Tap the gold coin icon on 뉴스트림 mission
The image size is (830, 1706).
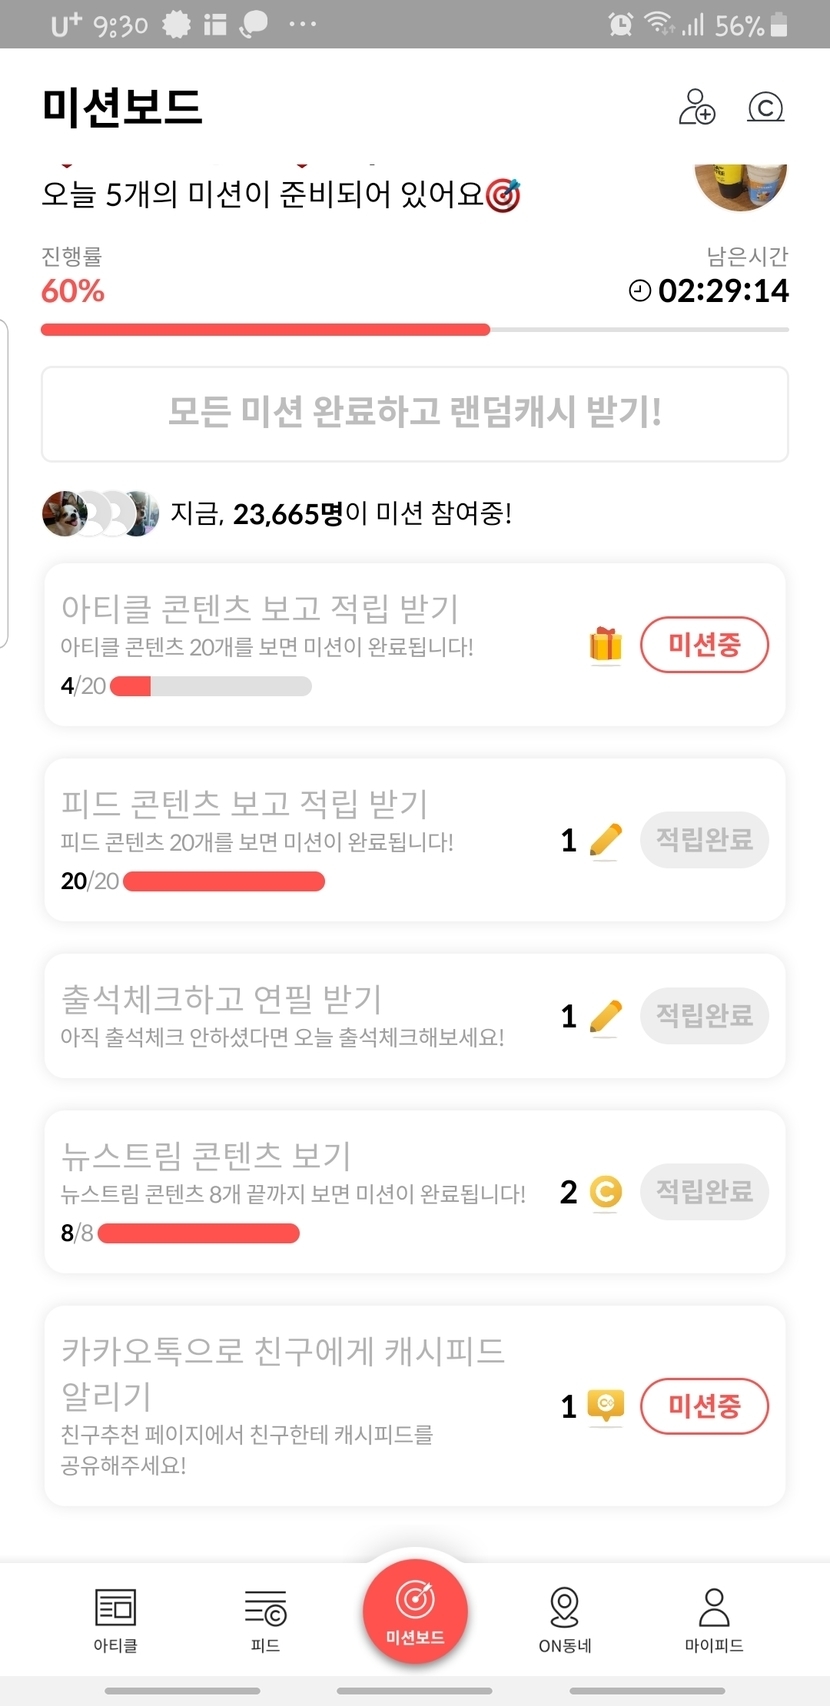coord(606,1192)
